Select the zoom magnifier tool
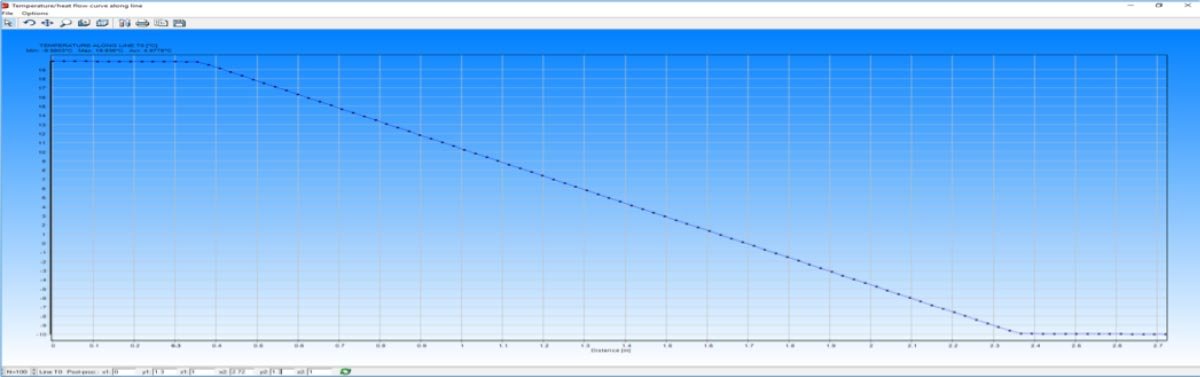 click(66, 23)
